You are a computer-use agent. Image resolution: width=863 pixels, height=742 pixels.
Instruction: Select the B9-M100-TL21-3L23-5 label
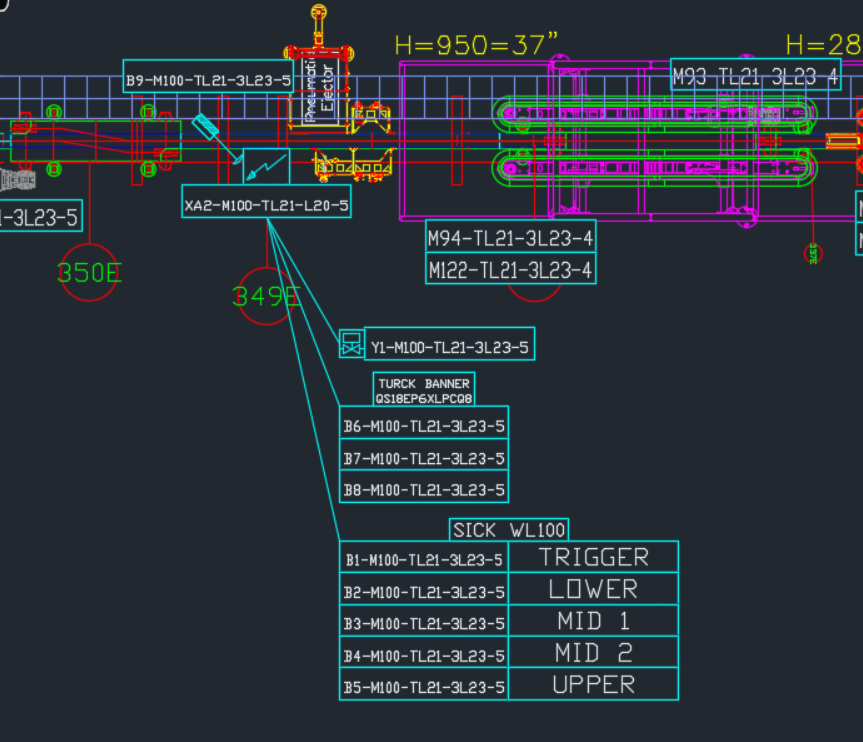[x=208, y=76]
